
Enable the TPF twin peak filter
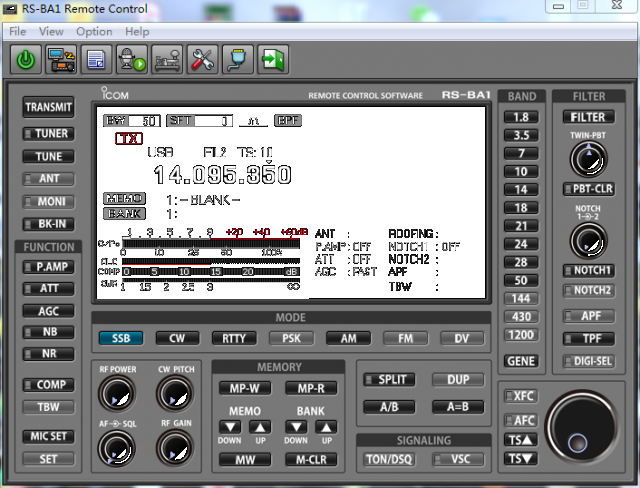click(x=589, y=338)
